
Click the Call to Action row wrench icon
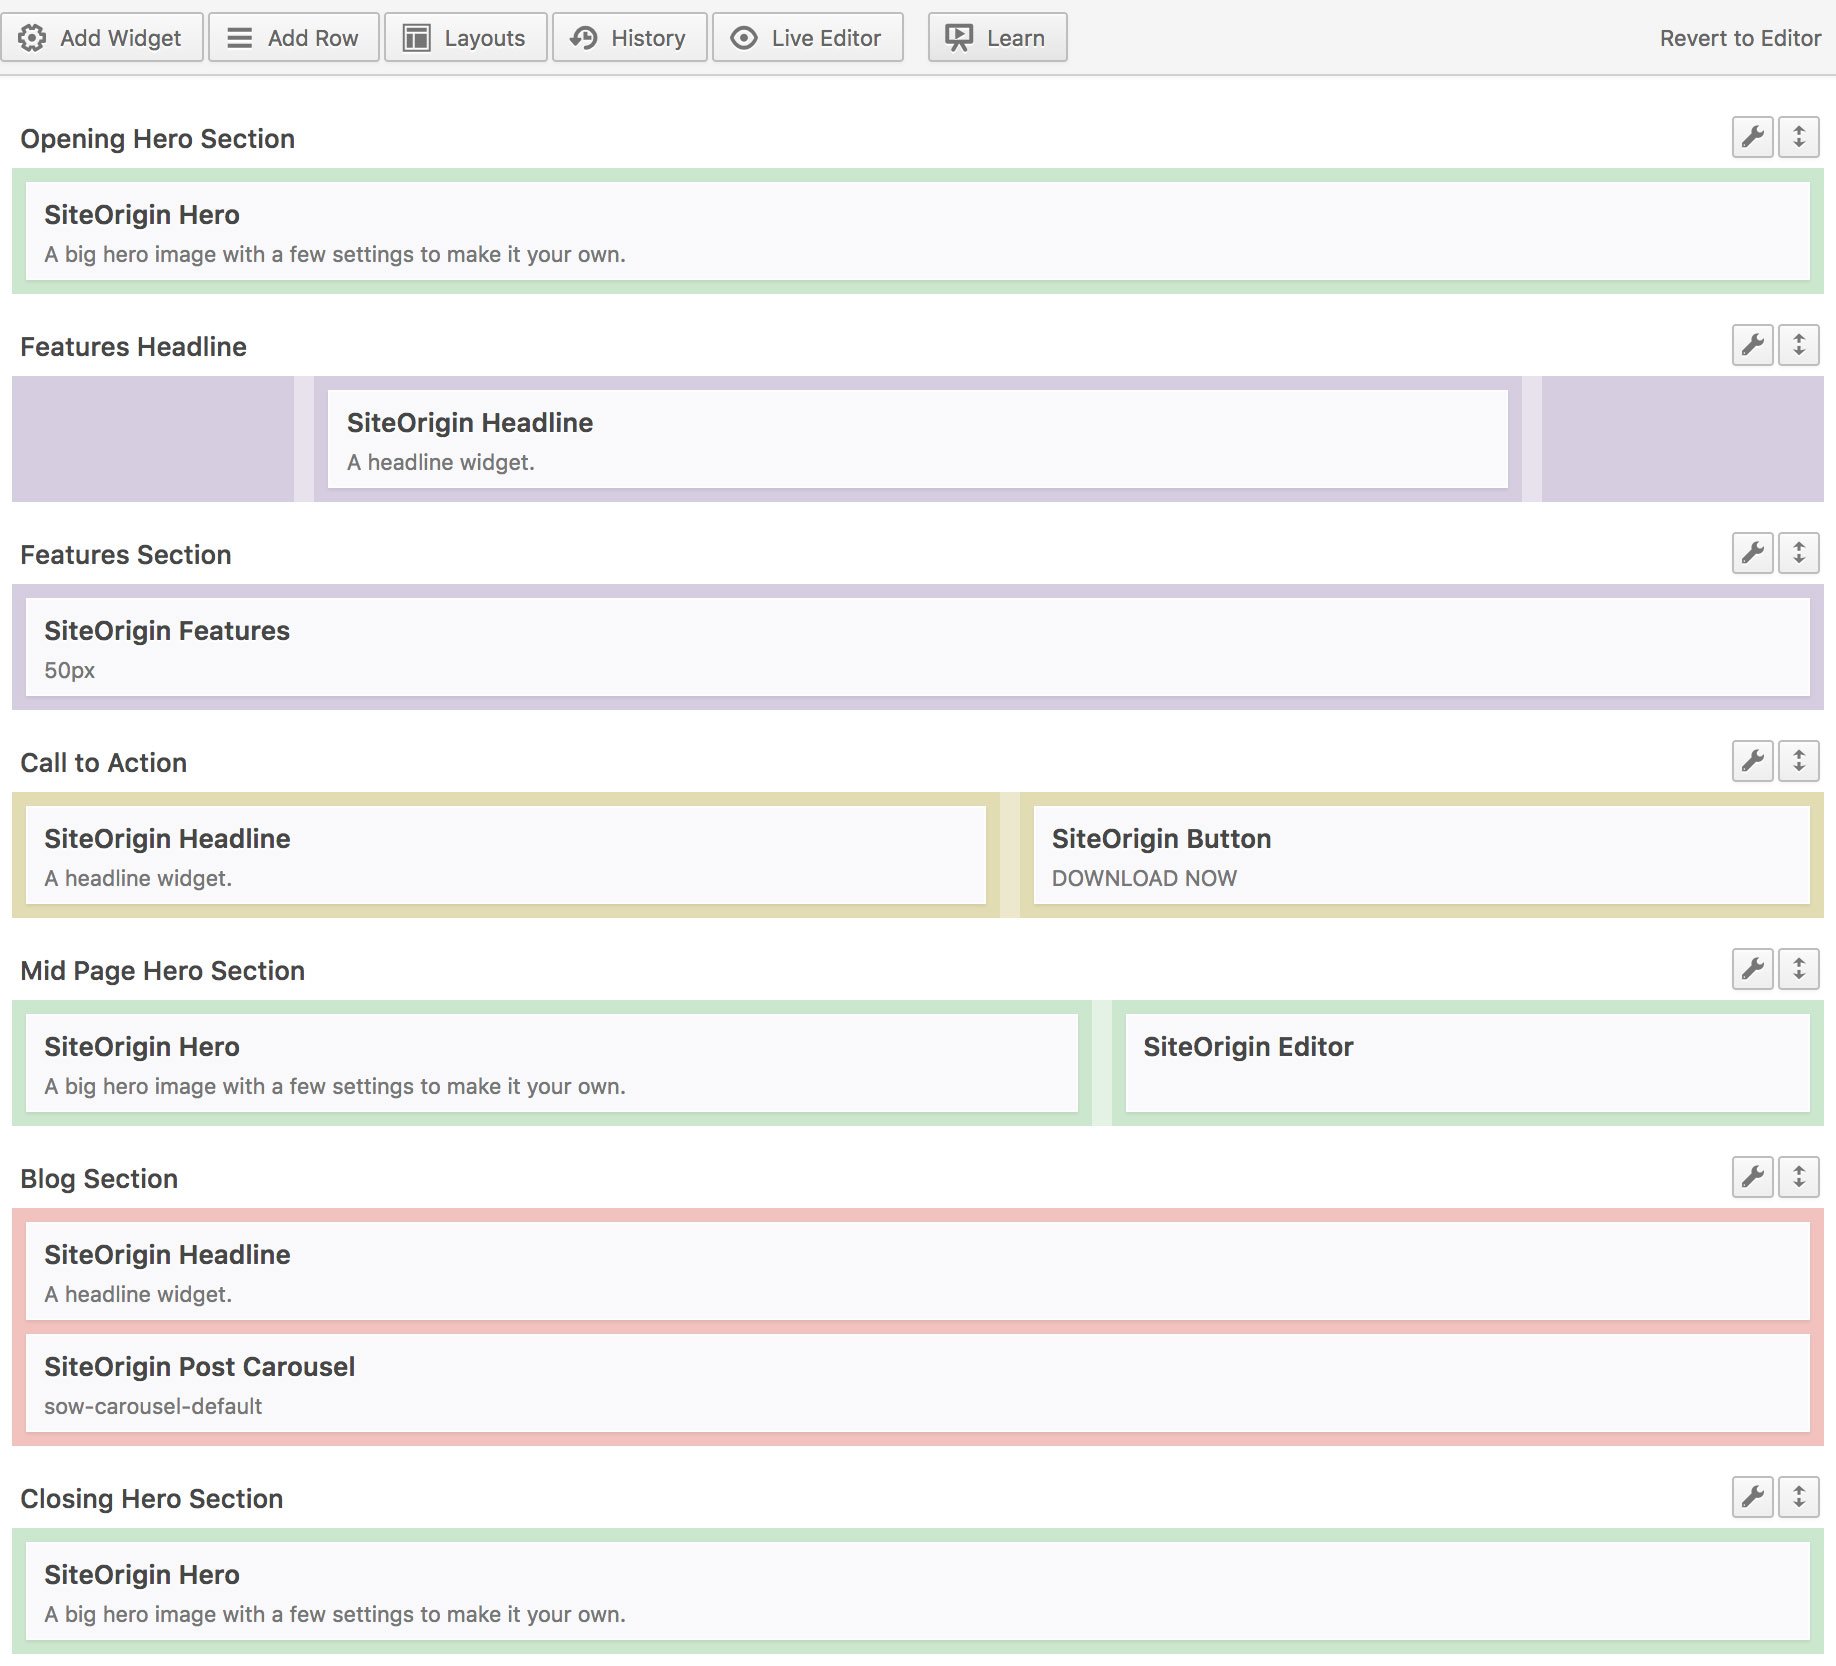(1752, 761)
